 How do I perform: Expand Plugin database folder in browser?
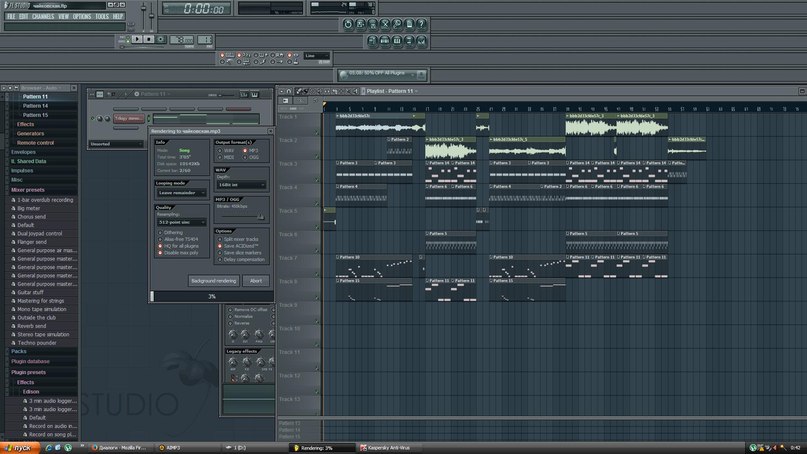pos(30,361)
